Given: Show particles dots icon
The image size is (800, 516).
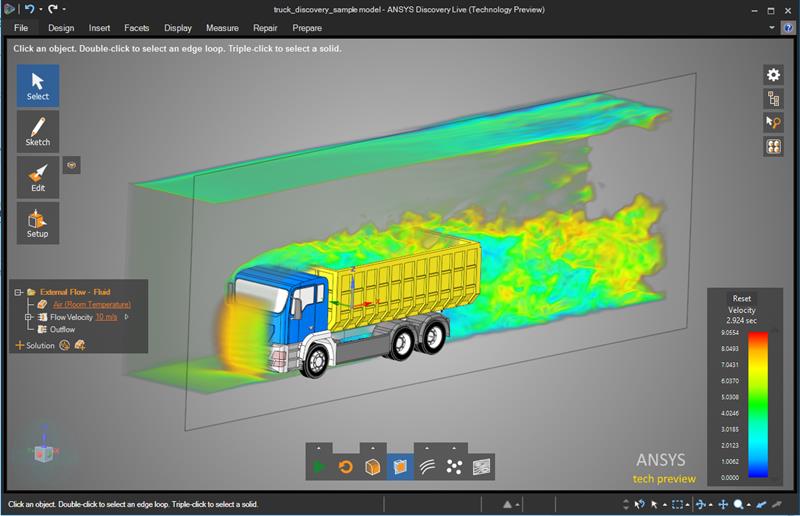Looking at the screenshot, I should [x=454, y=467].
